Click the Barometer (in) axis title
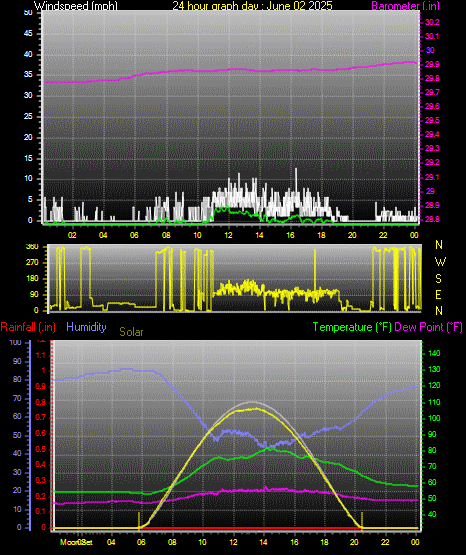The width and height of the screenshot is (466, 555). 405,5
